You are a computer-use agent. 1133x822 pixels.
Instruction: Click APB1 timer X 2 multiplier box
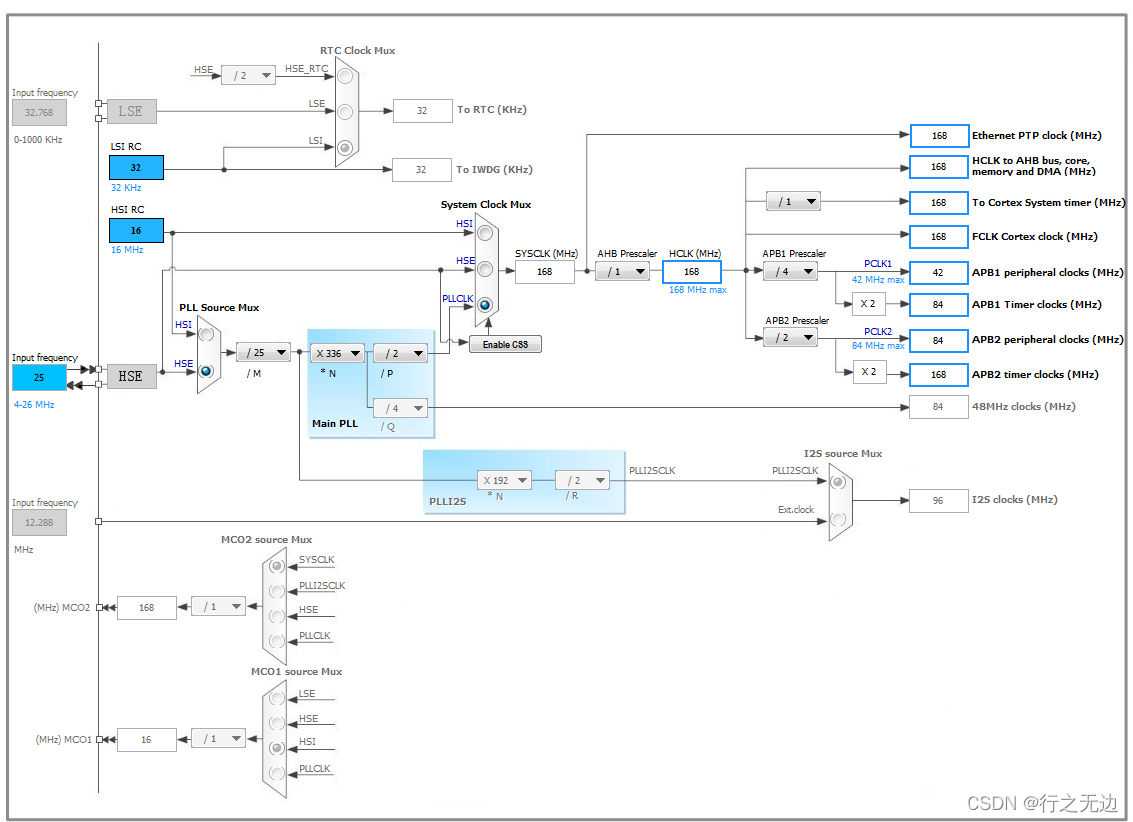point(869,304)
